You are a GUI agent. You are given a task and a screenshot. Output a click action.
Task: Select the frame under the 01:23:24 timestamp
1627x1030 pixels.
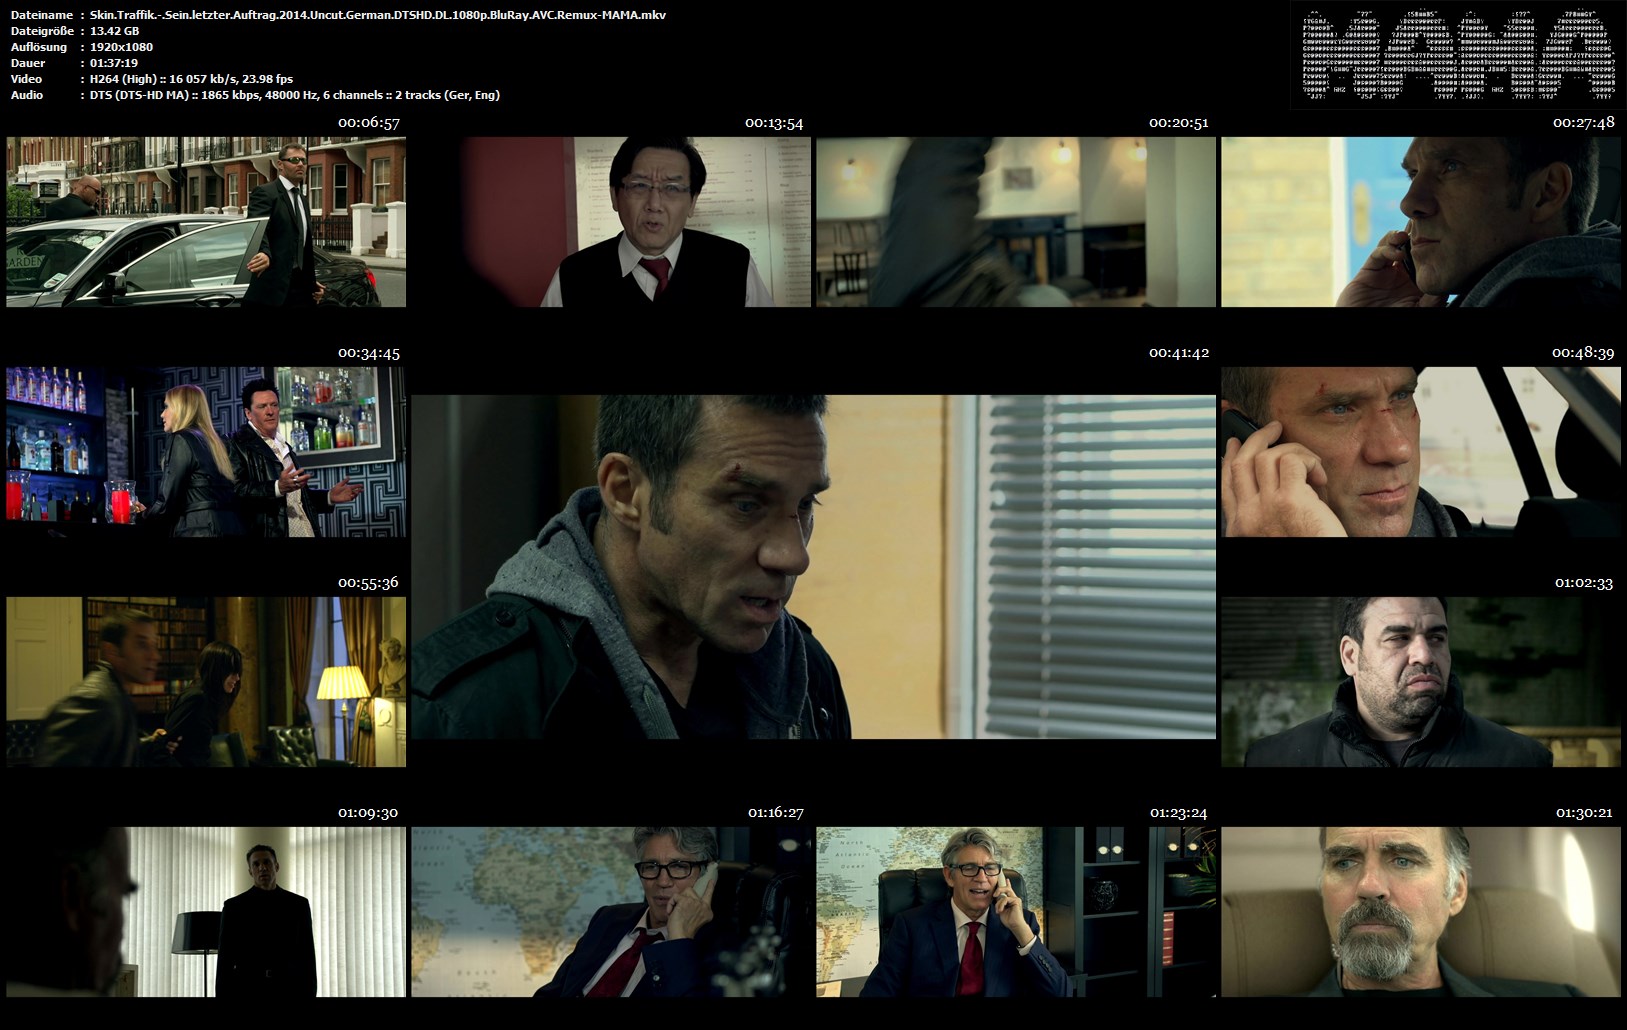[x=1016, y=912]
